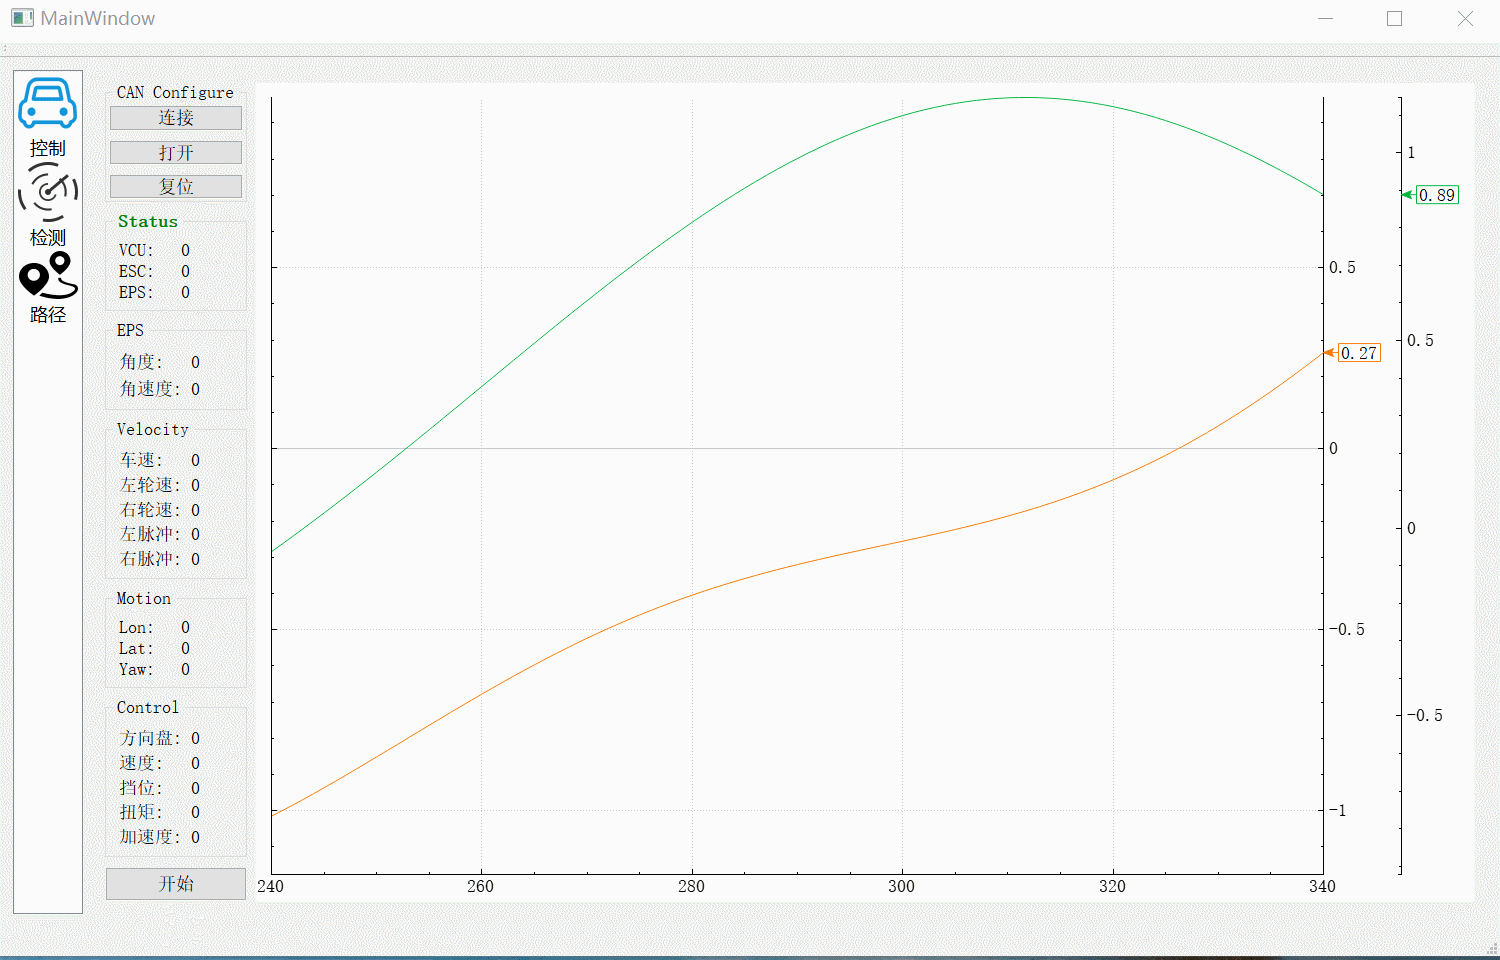1500x960 pixels.
Task: Click the MainWindow app icon in title bar
Action: pyautogui.click(x=22, y=18)
